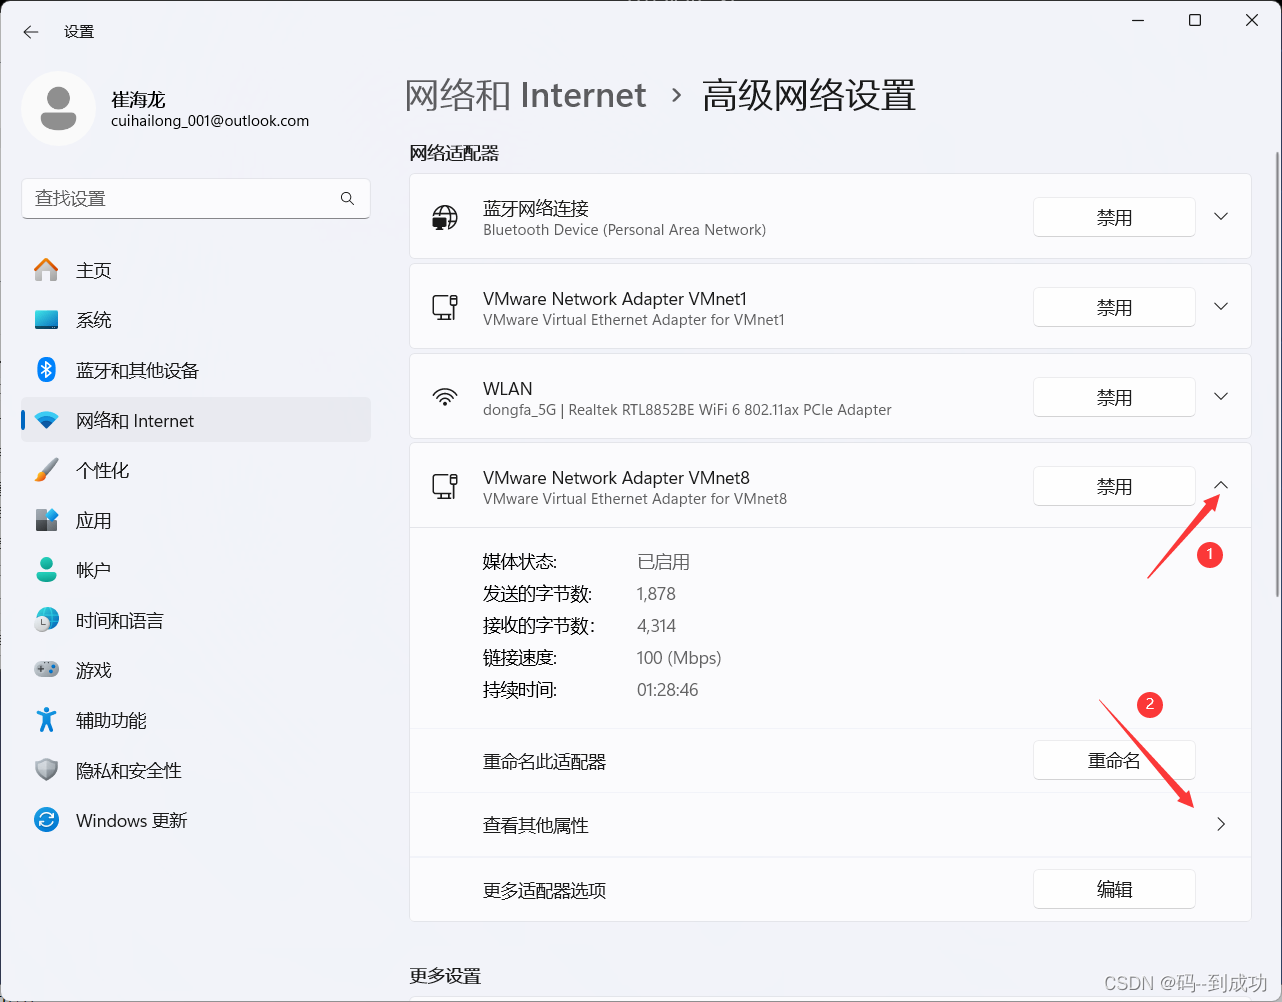This screenshot has width=1282, height=1002.
Task: Click 编辑 for more adapter options
Action: pyautogui.click(x=1114, y=889)
